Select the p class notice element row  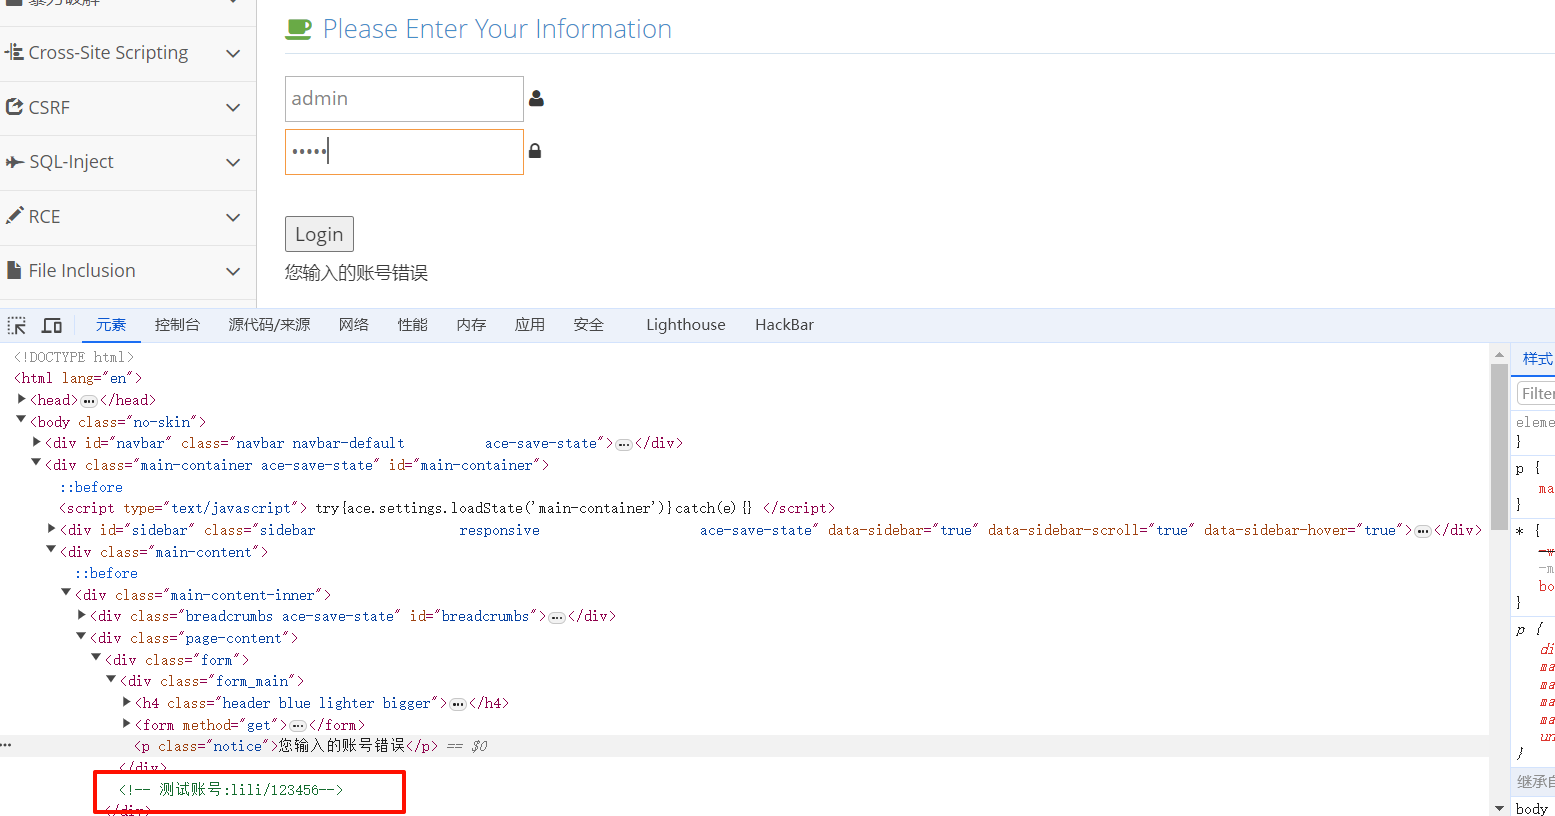click(745, 746)
